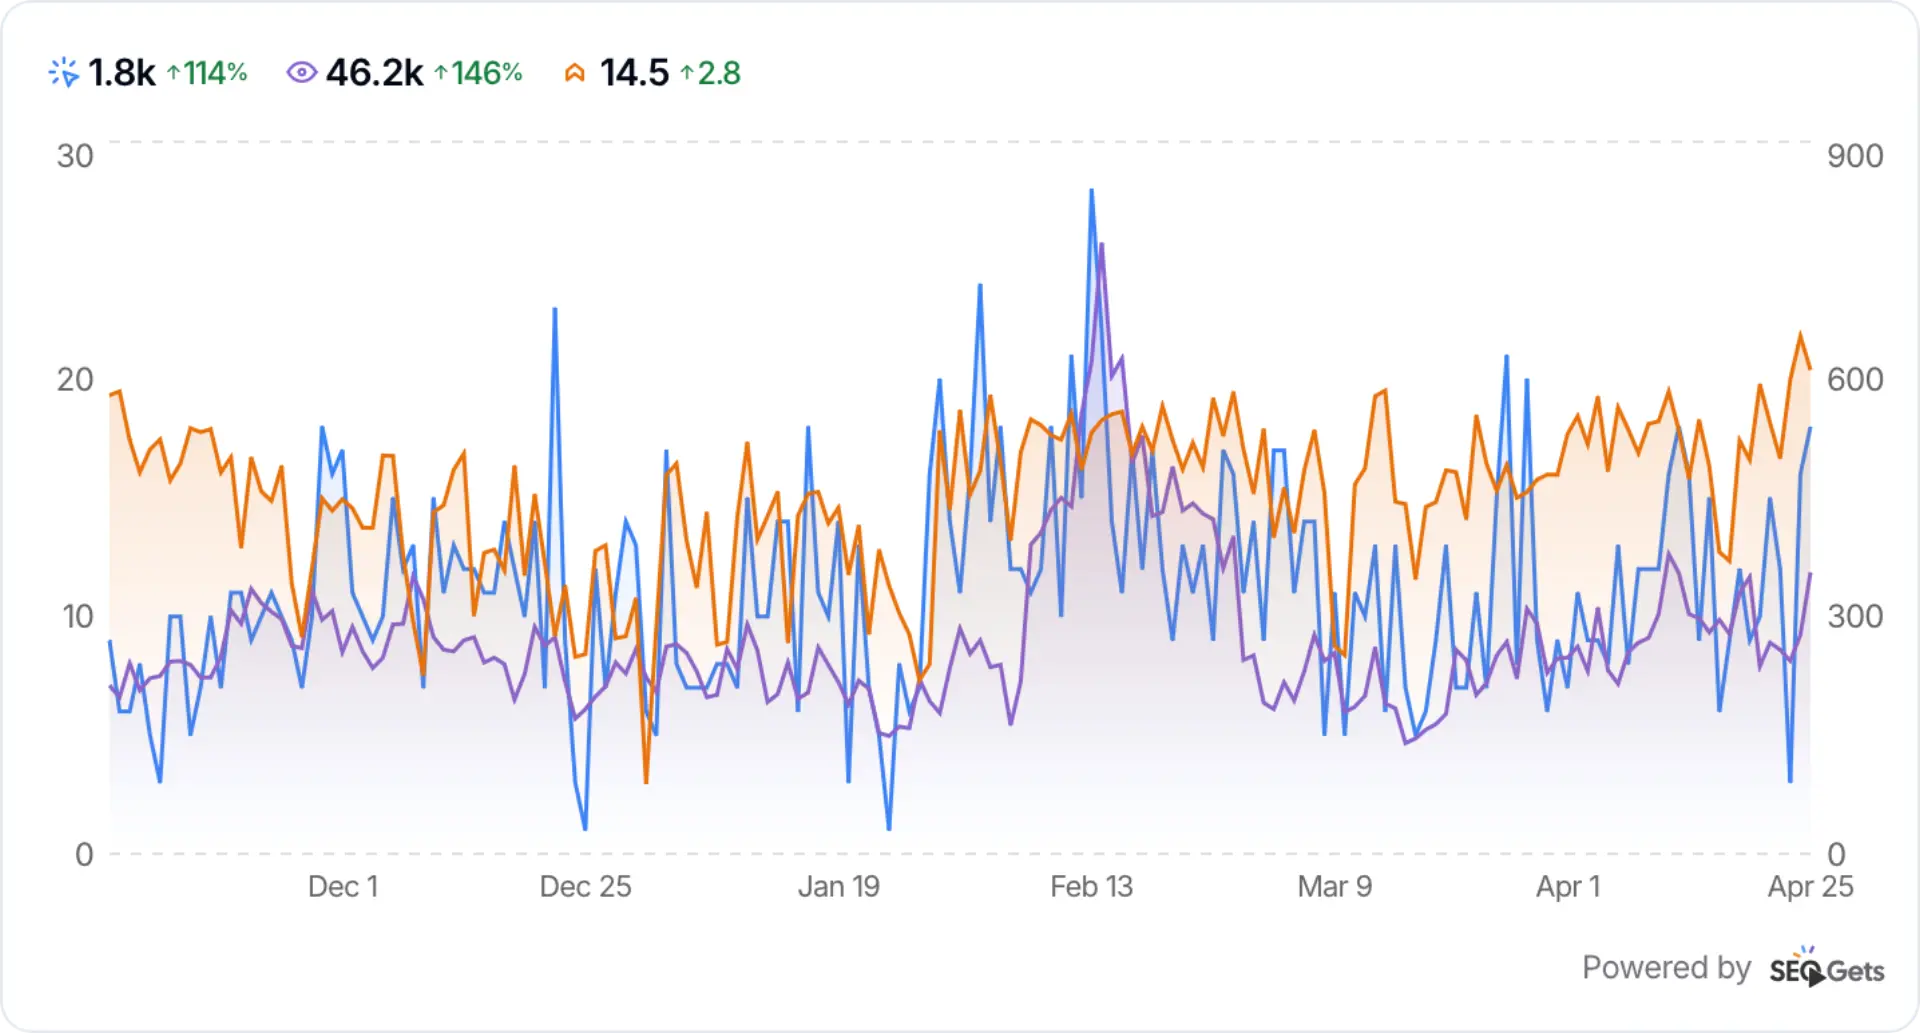Viewport: 1920px width, 1033px height.
Task: Select the Feb 13 axis label
Action: (1092, 887)
